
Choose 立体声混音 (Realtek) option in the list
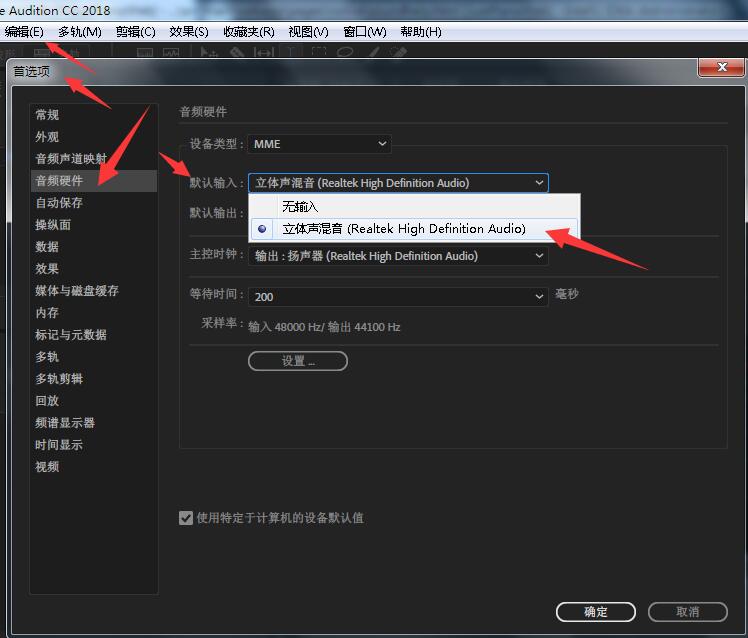(414, 229)
